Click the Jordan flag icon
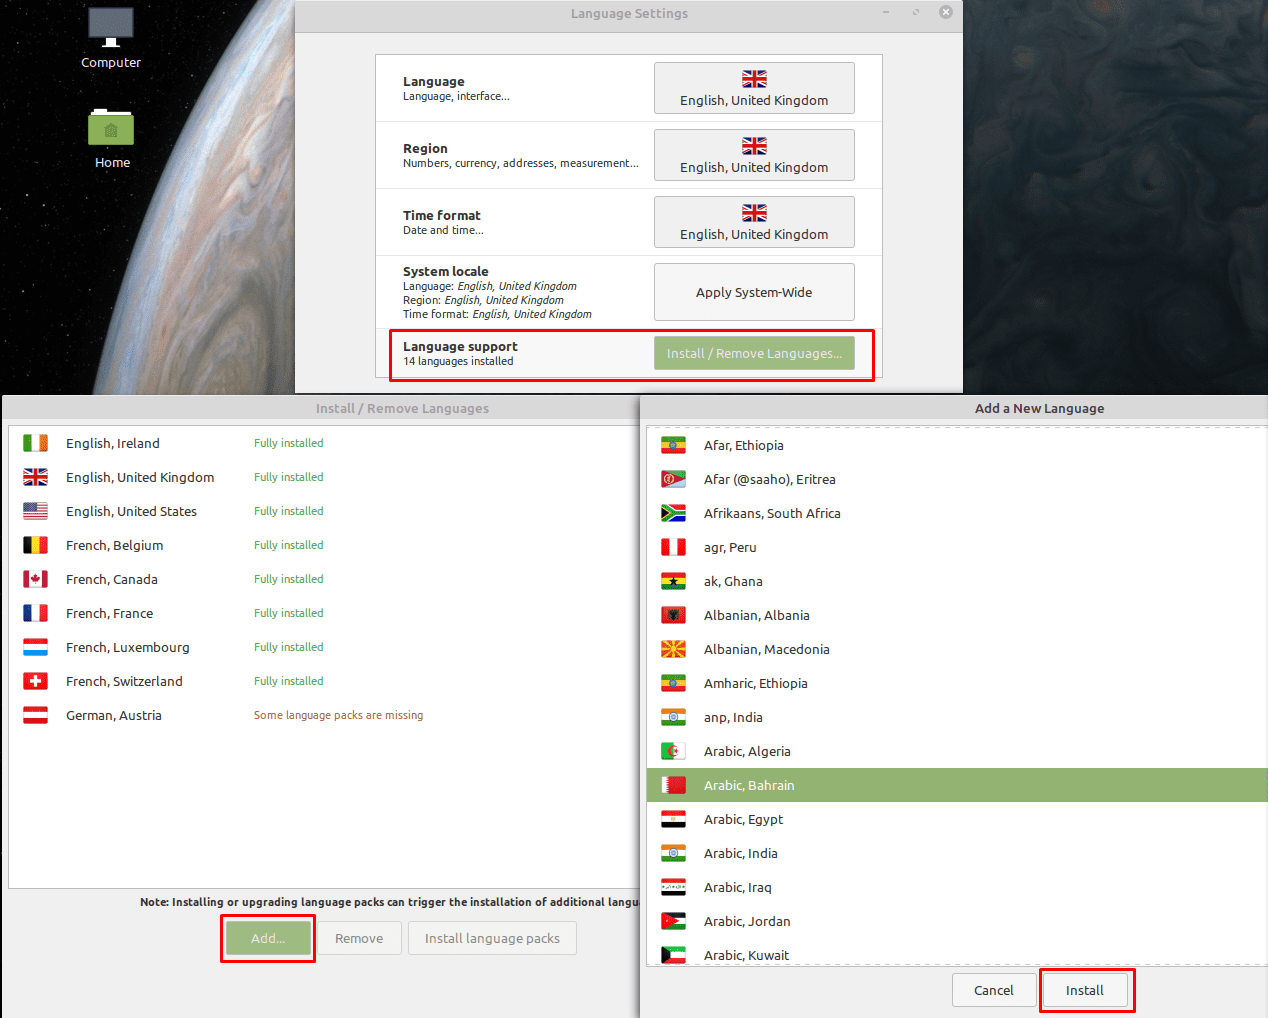The image size is (1268, 1018). coord(674,921)
